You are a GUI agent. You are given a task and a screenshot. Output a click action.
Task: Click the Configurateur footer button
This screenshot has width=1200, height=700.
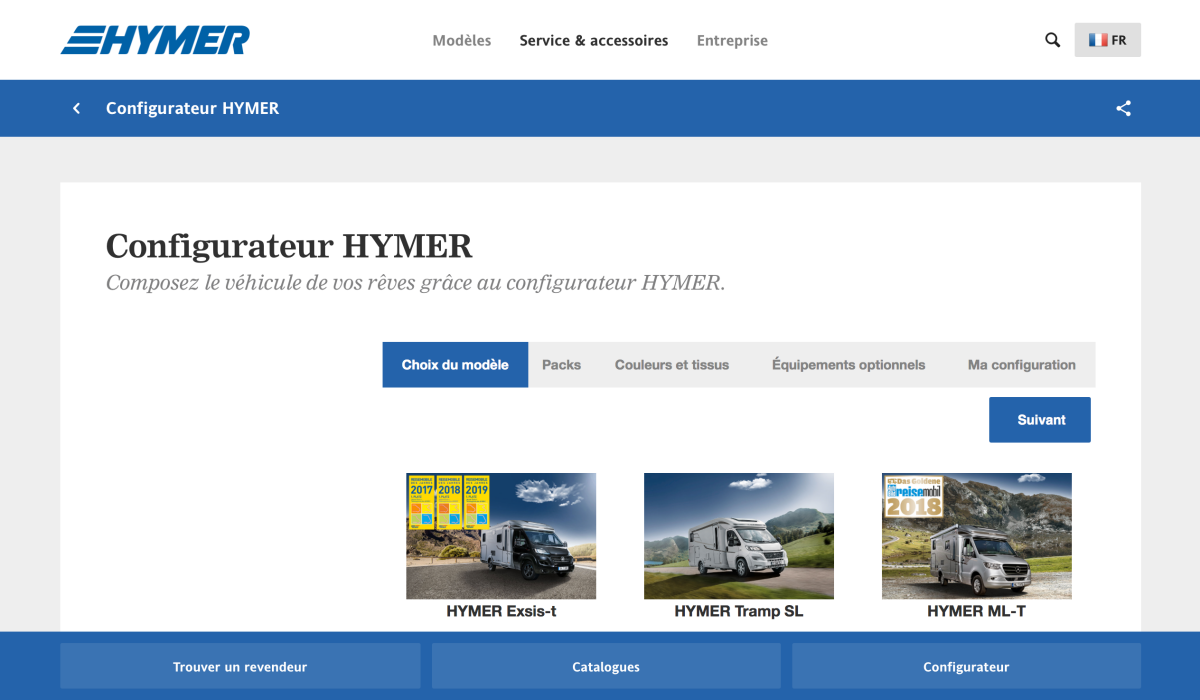[966, 666]
